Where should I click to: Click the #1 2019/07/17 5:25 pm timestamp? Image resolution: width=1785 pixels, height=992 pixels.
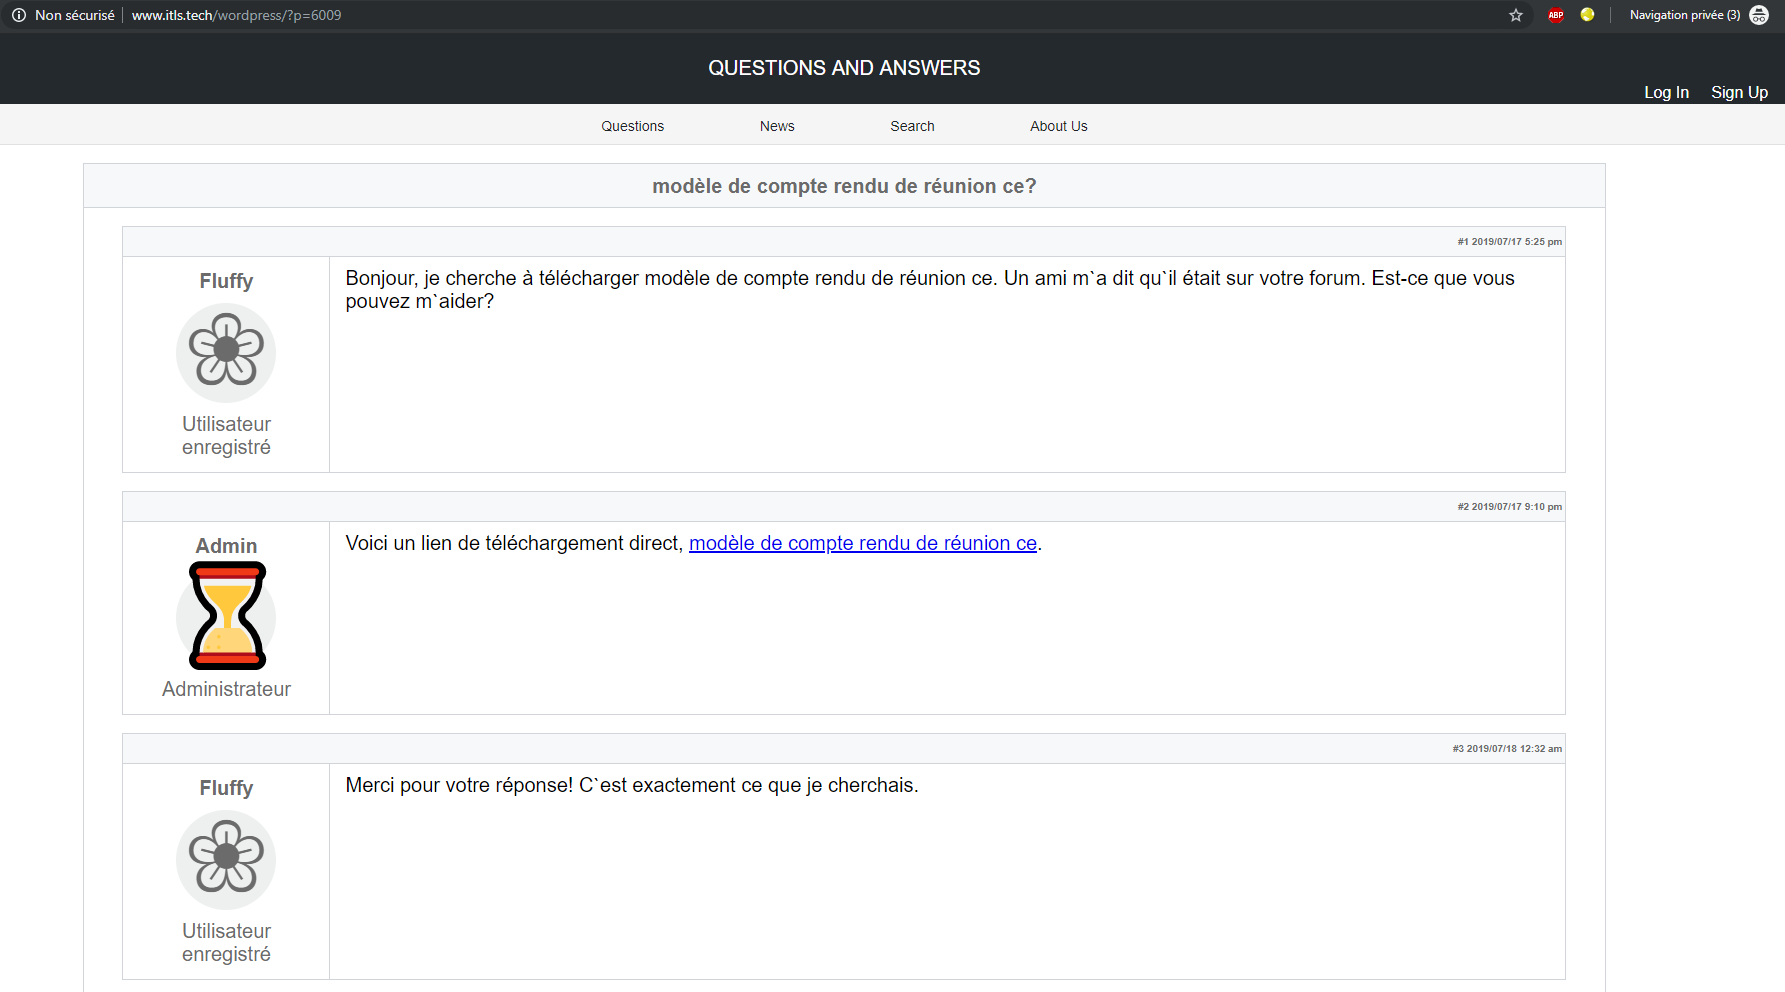(1509, 242)
